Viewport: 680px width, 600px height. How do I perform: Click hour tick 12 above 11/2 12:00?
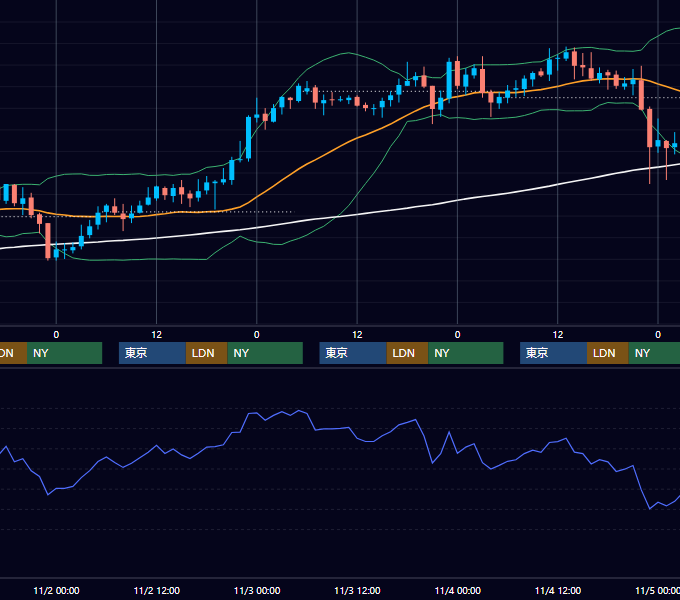tap(157, 335)
